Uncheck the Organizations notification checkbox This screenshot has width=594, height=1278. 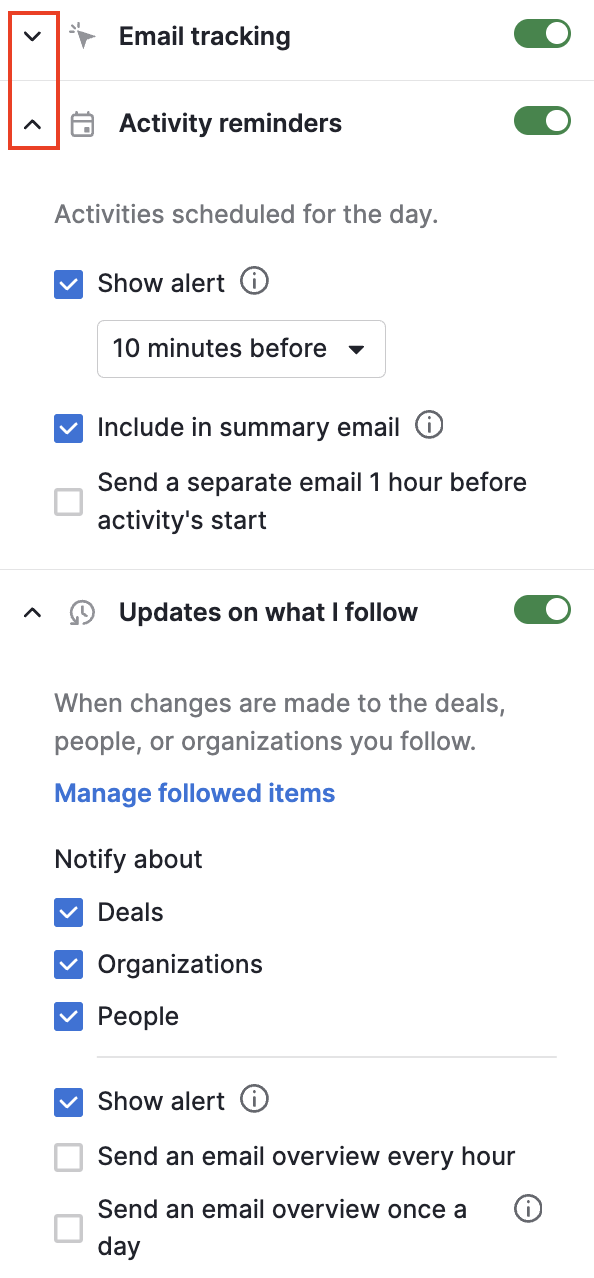[68, 964]
